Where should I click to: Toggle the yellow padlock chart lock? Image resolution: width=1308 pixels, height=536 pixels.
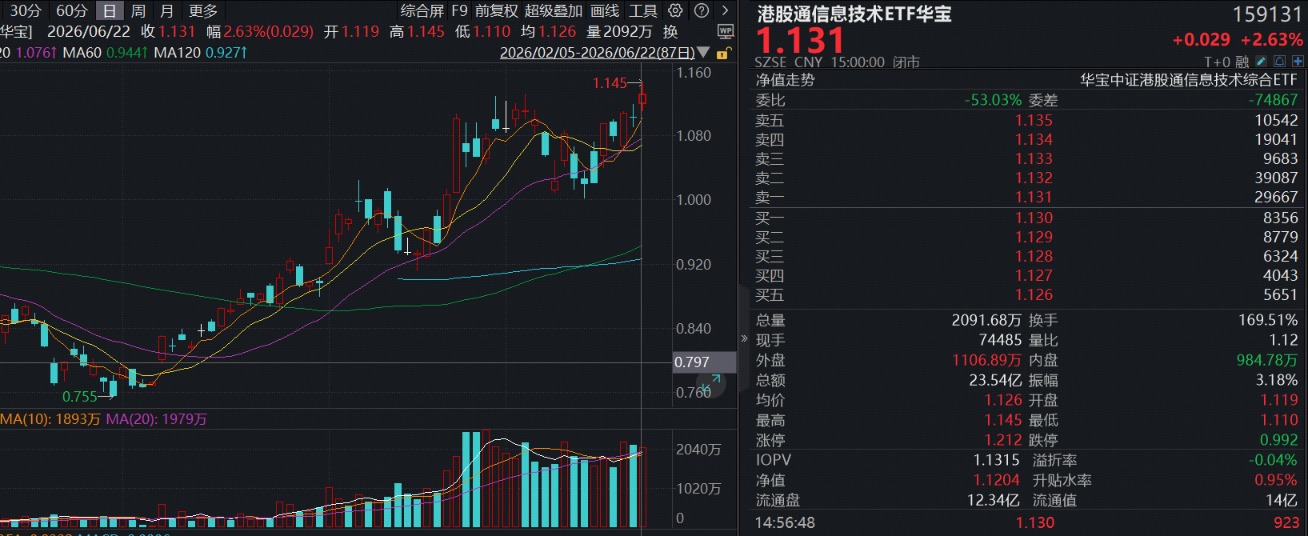pyautogui.click(x=724, y=52)
